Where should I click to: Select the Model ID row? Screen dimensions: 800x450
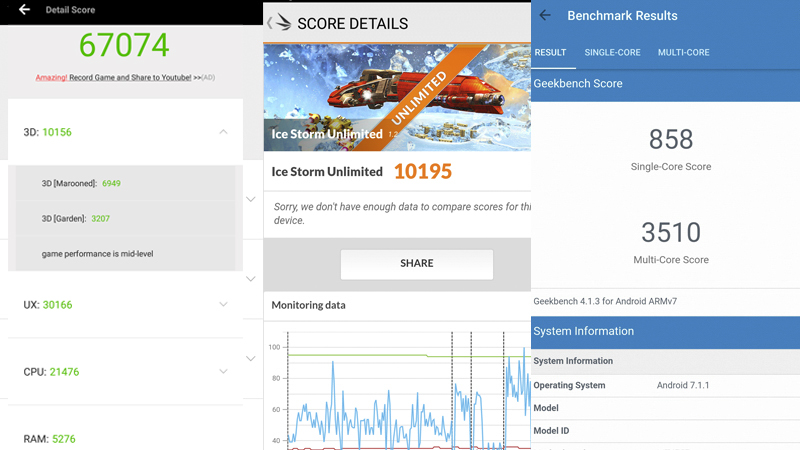coord(665,431)
